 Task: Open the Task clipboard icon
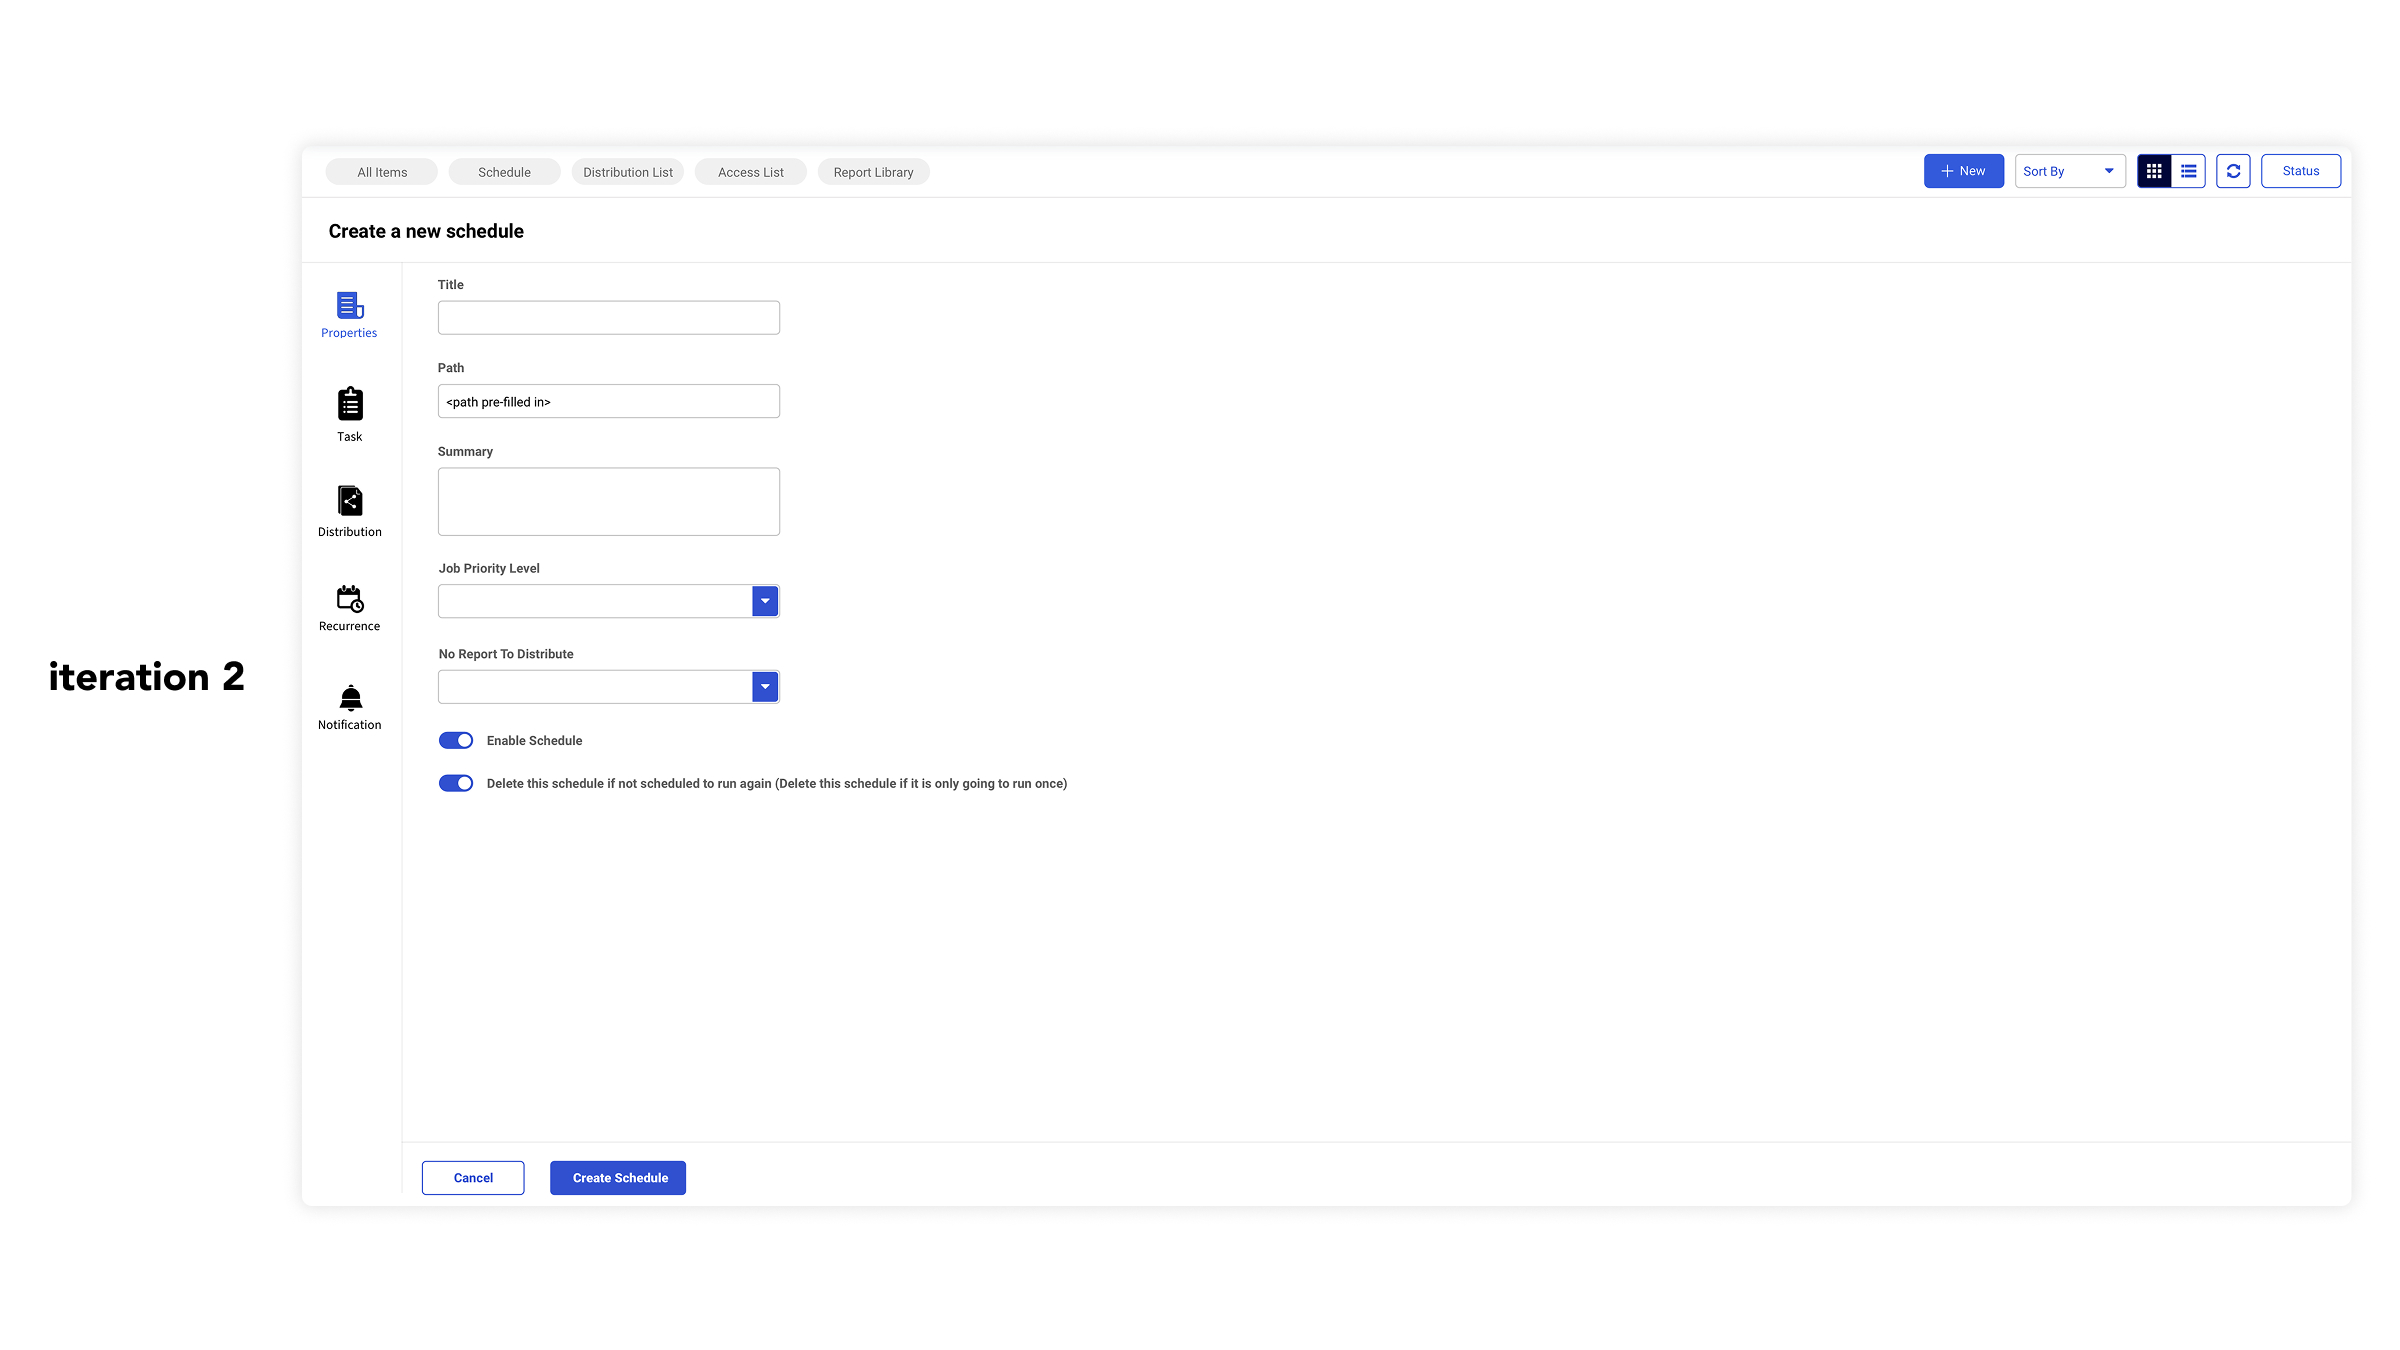click(x=349, y=404)
